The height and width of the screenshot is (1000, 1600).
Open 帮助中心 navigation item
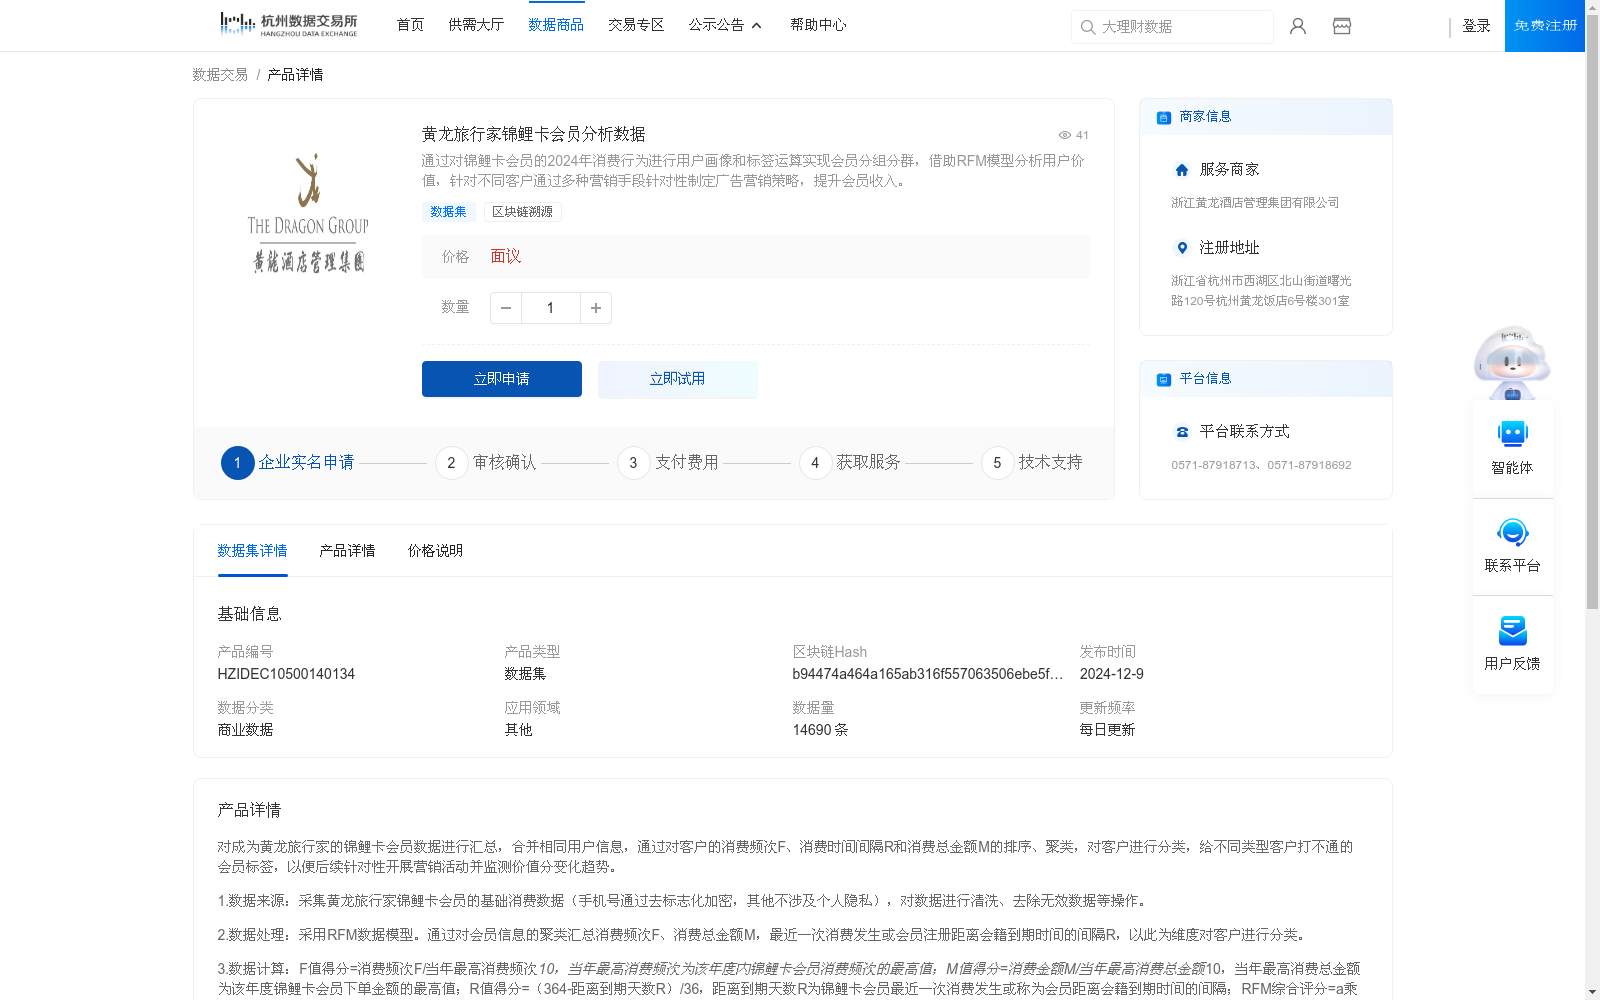(x=818, y=25)
